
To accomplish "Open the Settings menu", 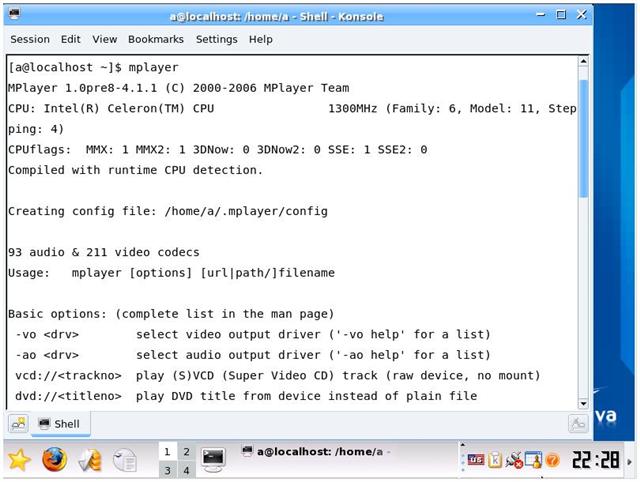I will [x=216, y=39].
